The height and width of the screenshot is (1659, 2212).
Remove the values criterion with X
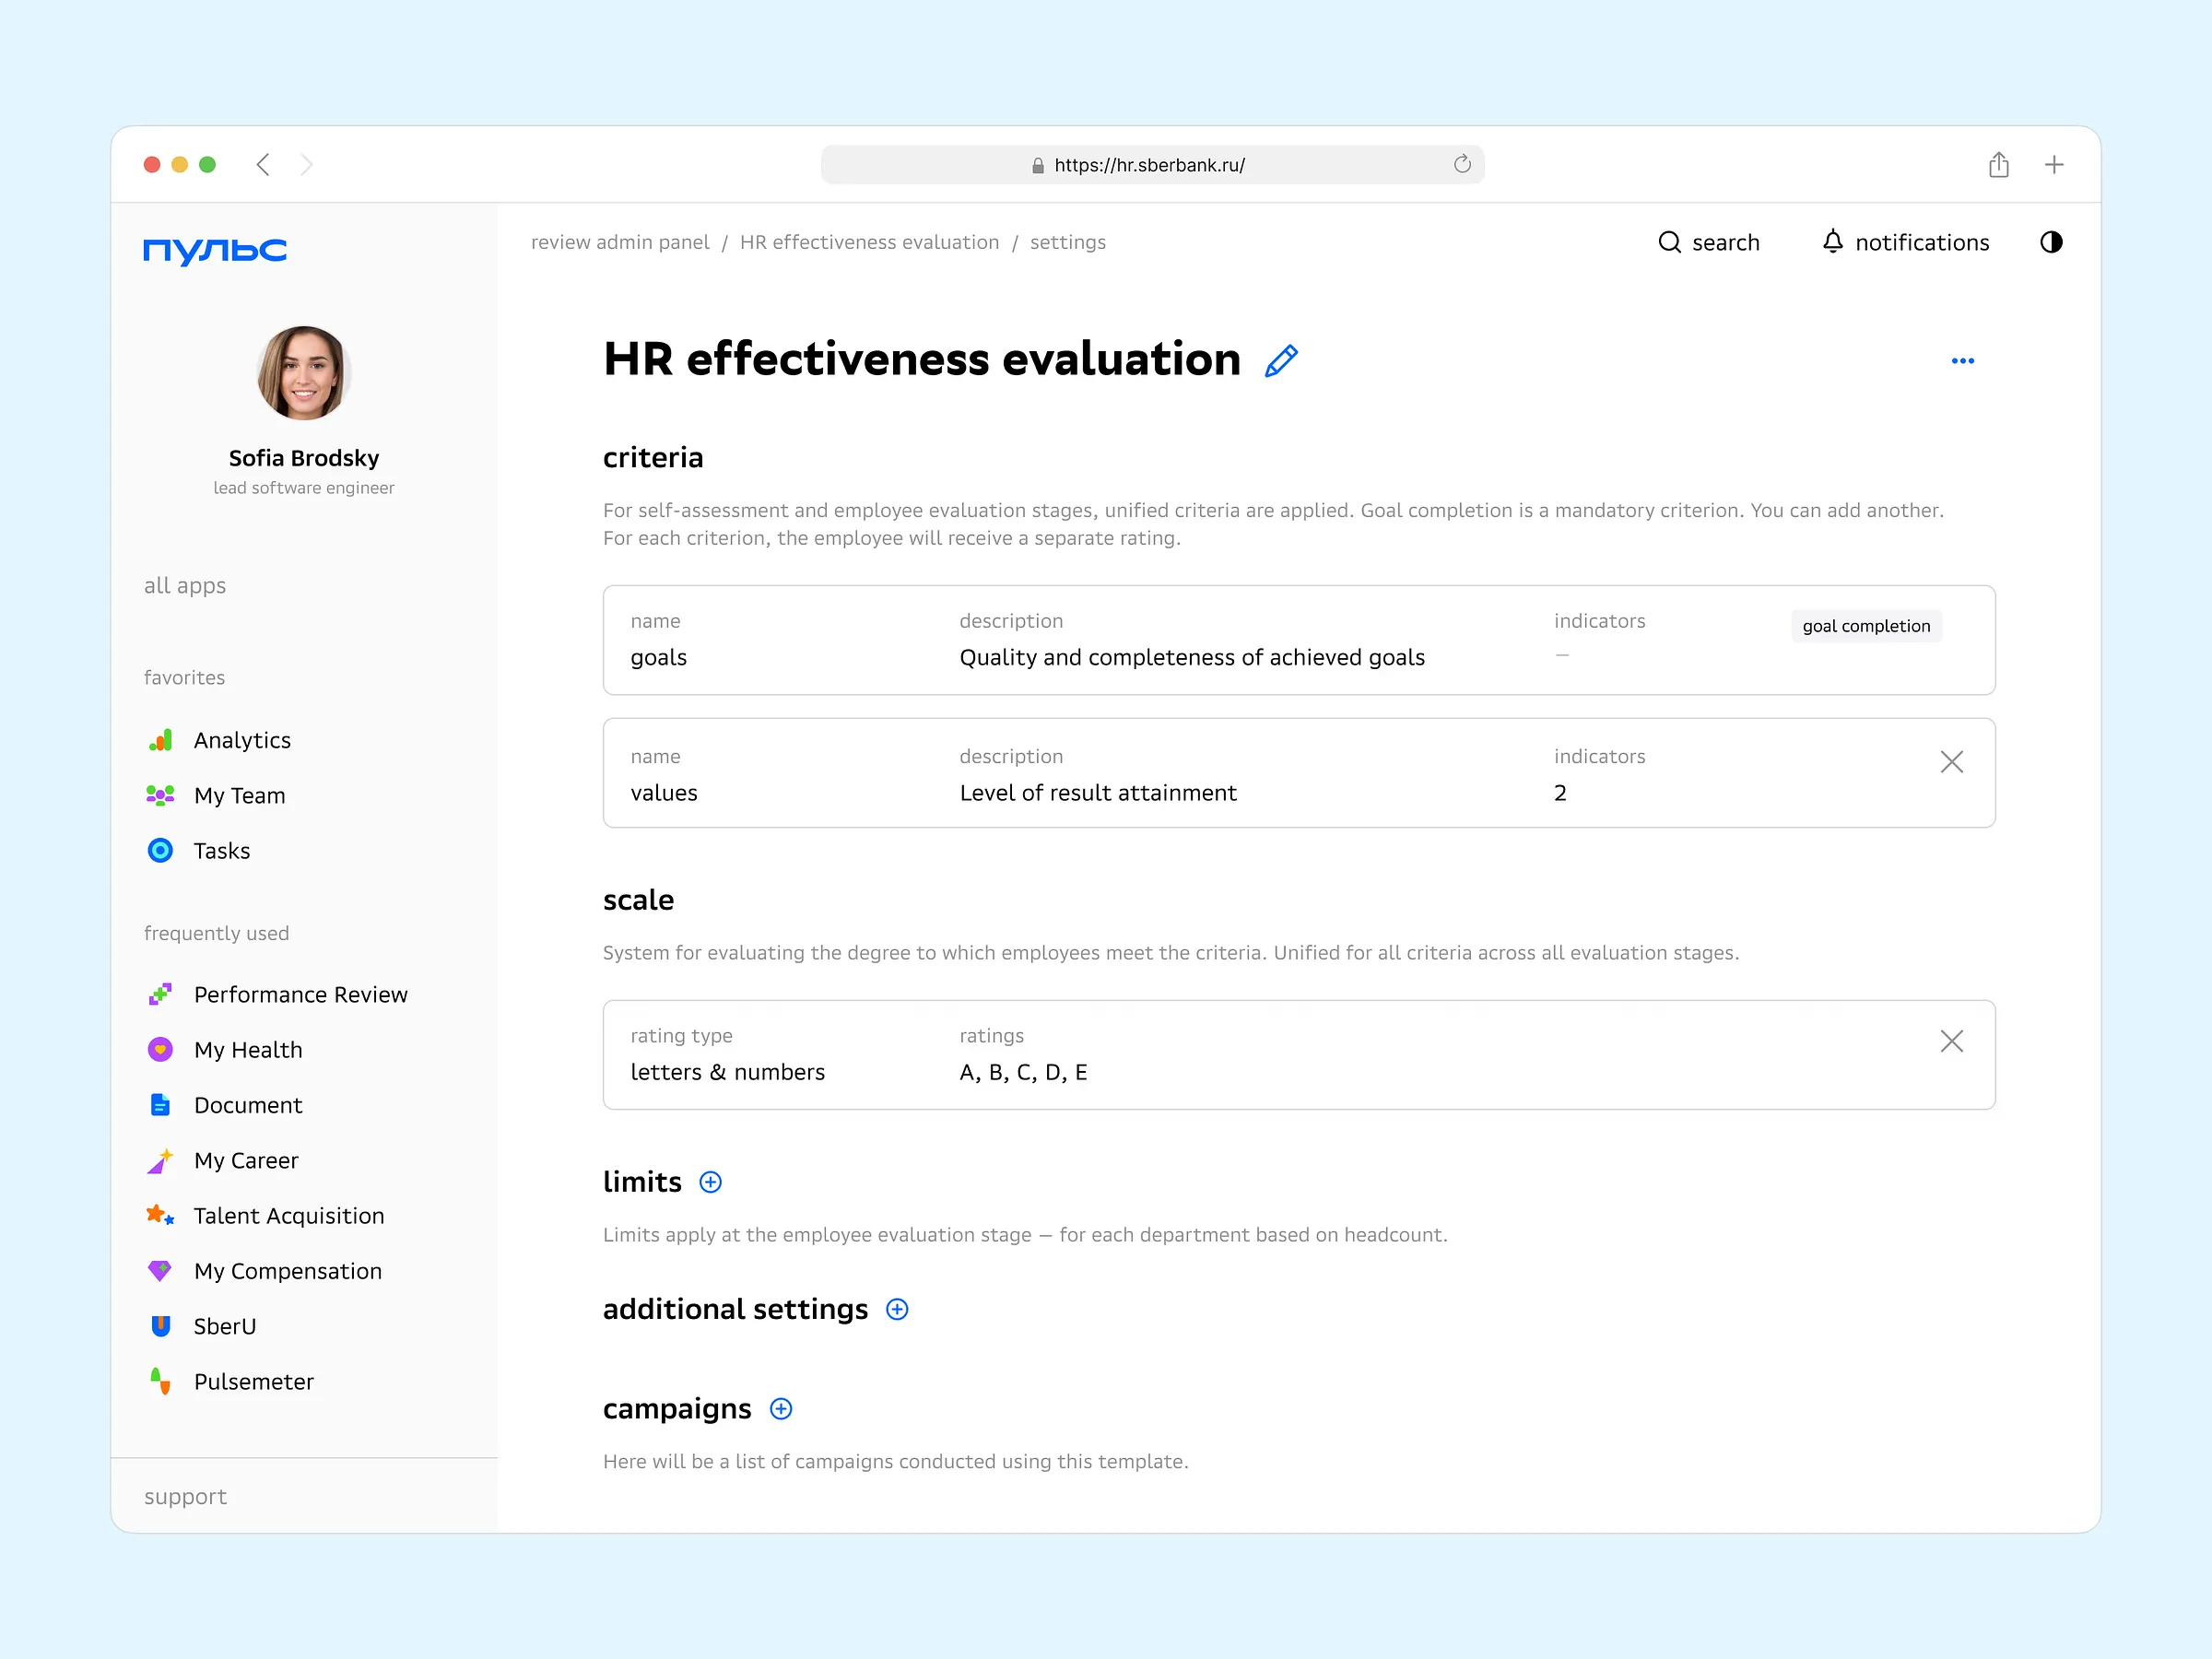coord(1951,762)
